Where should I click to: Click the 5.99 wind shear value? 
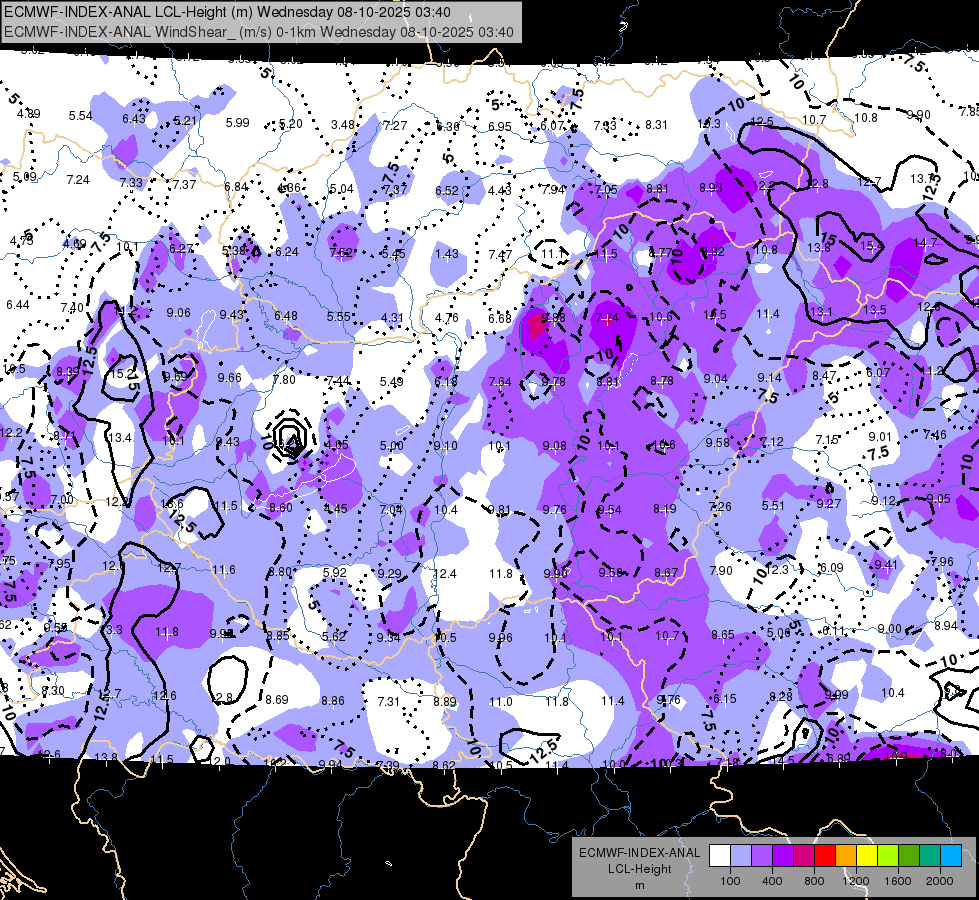coord(237,123)
